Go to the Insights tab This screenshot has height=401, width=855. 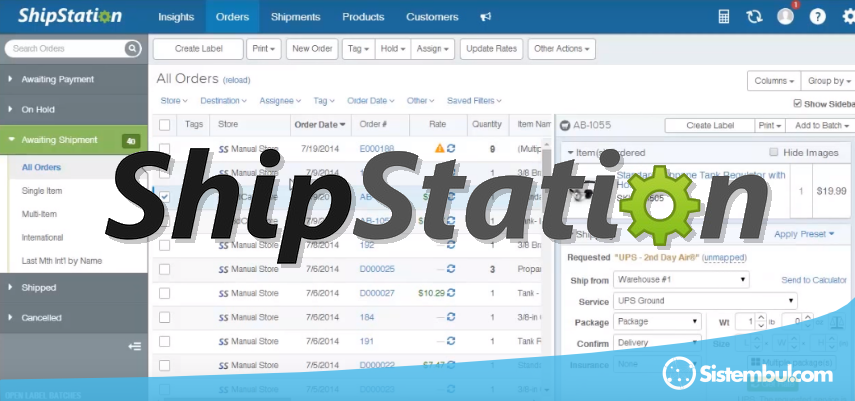tap(176, 17)
